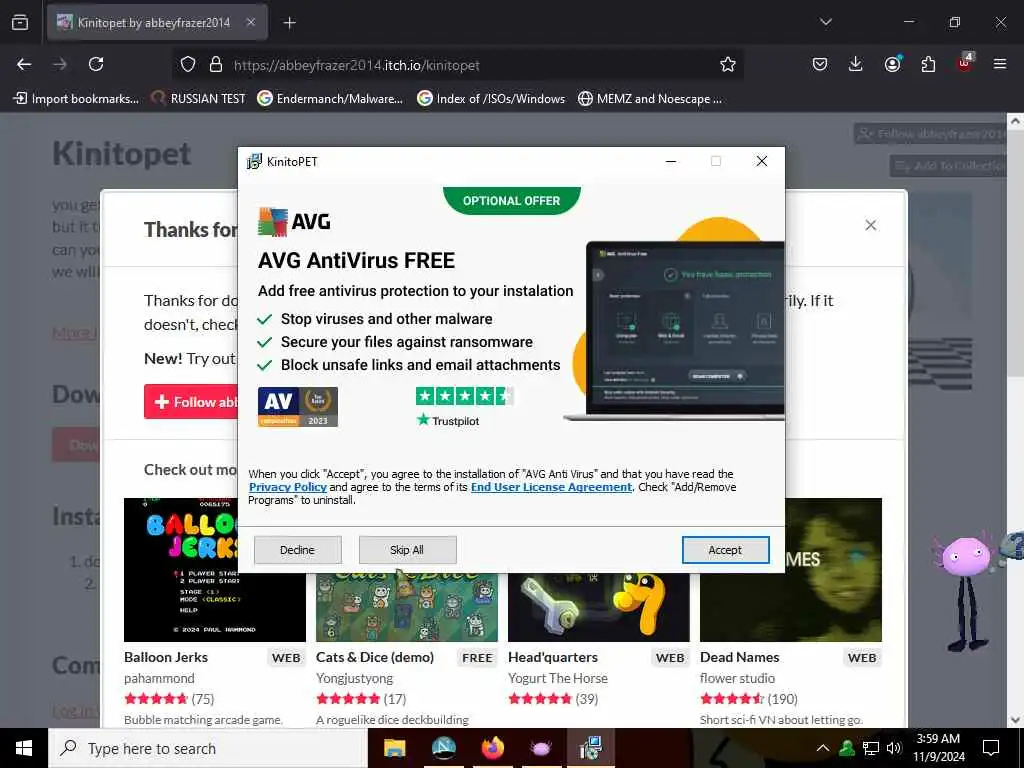
Task: Open the network tray icon
Action: (x=871, y=748)
